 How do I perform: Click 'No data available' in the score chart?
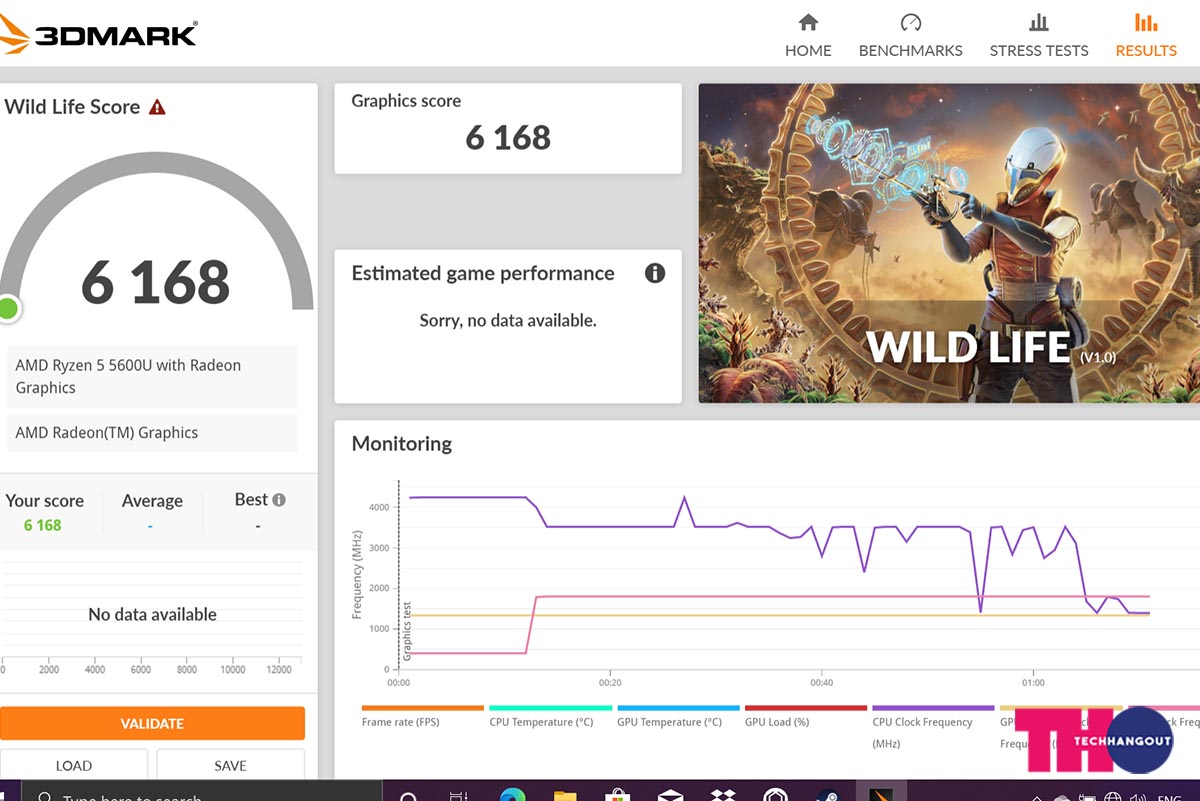(152, 615)
